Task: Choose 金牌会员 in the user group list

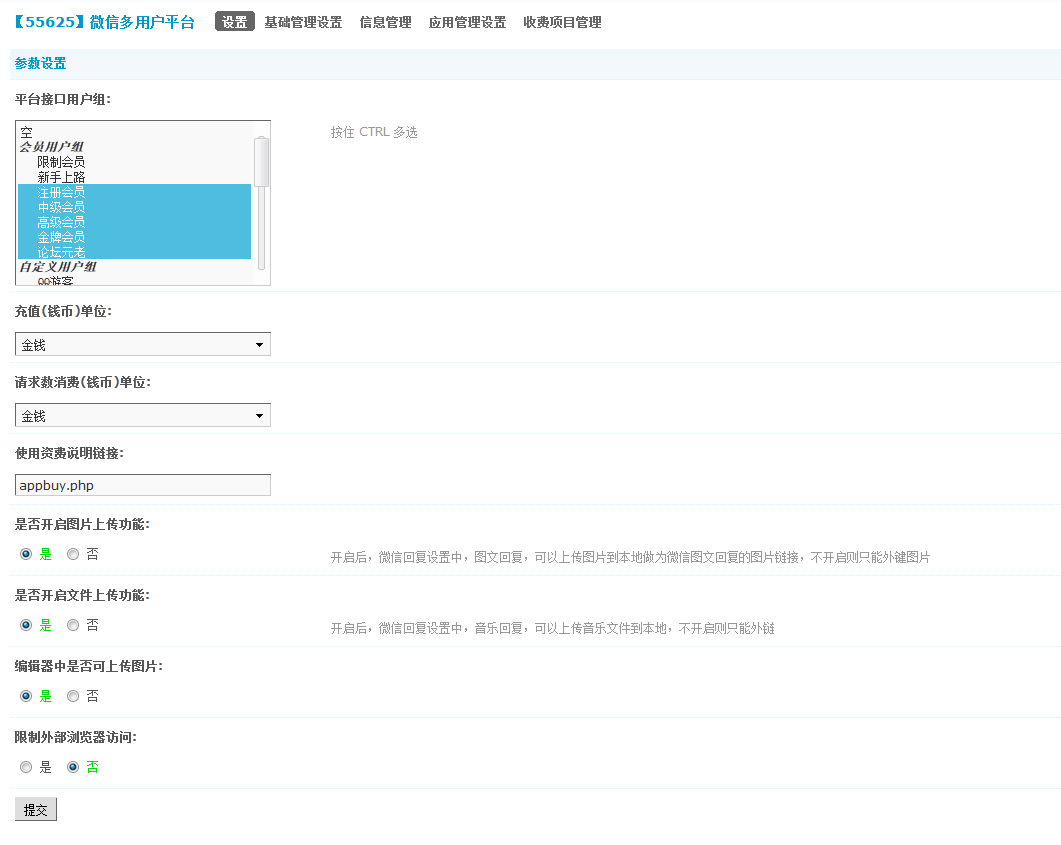Action: point(61,237)
